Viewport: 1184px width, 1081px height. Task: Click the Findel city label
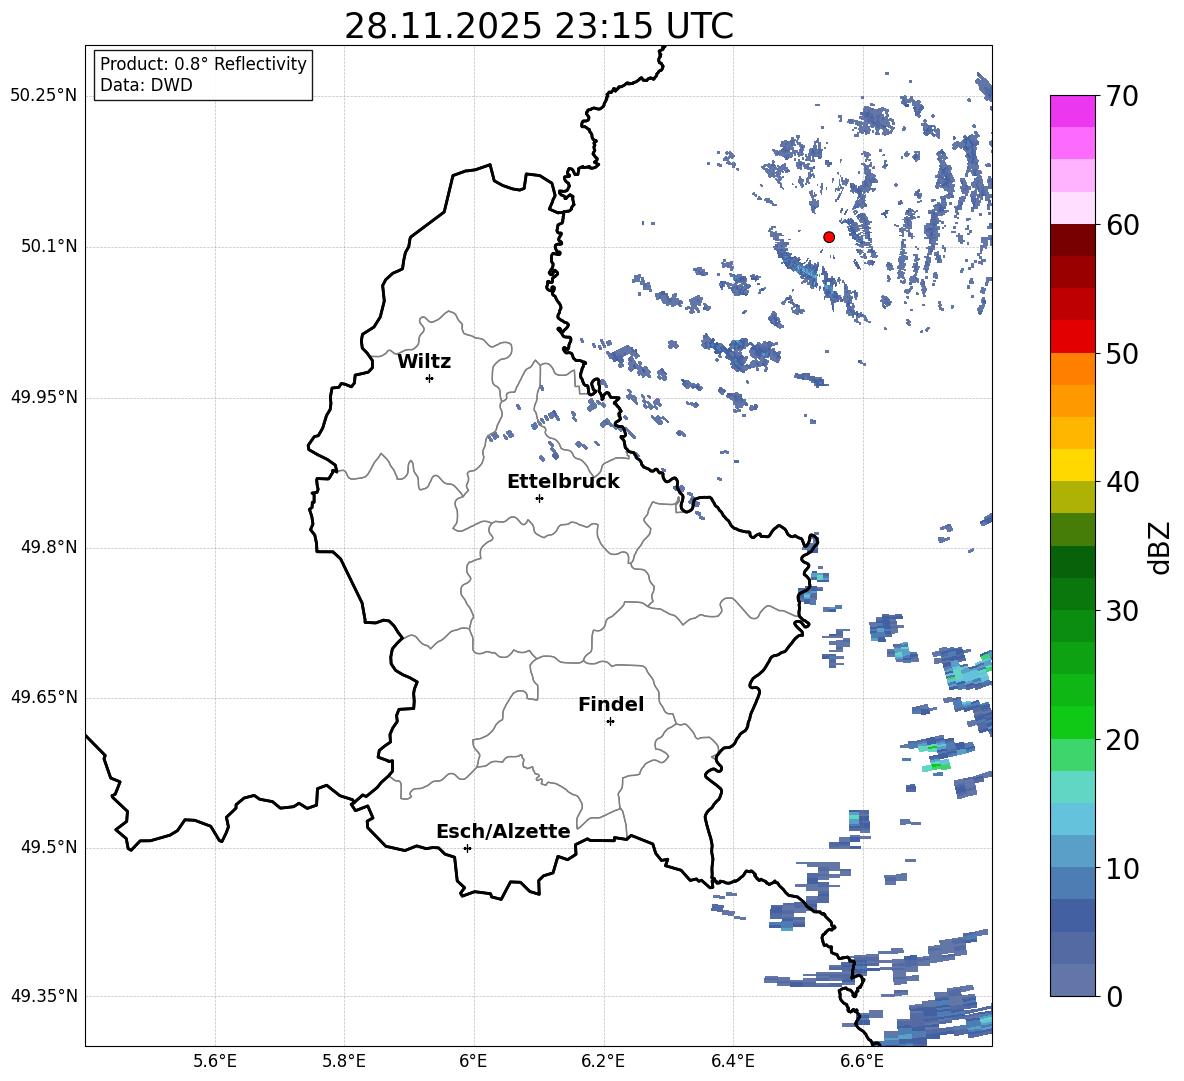pyautogui.click(x=611, y=704)
